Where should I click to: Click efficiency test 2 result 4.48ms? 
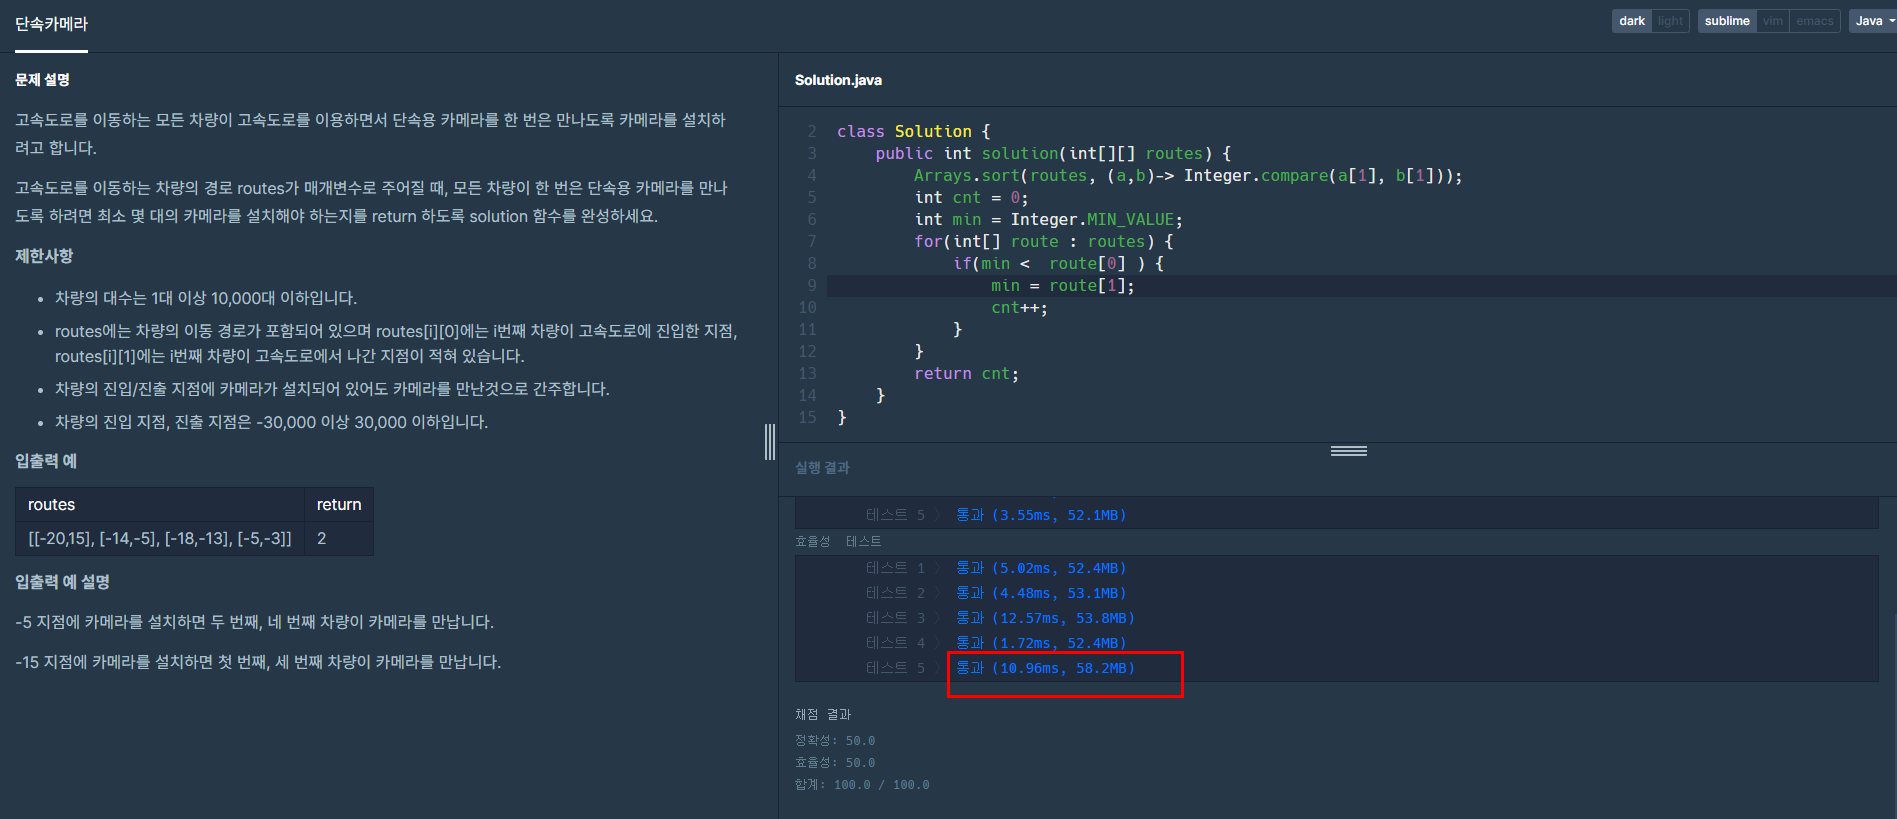click(1041, 593)
